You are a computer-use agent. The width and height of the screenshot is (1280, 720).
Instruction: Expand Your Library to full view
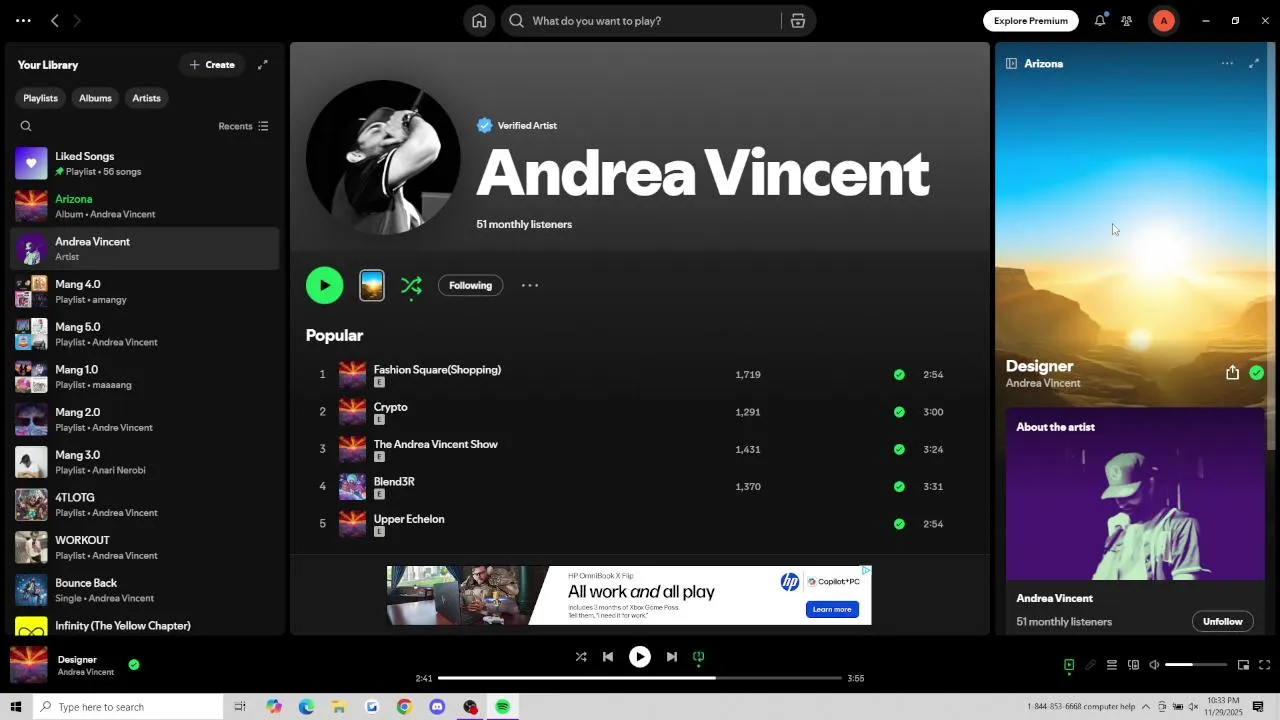point(263,65)
